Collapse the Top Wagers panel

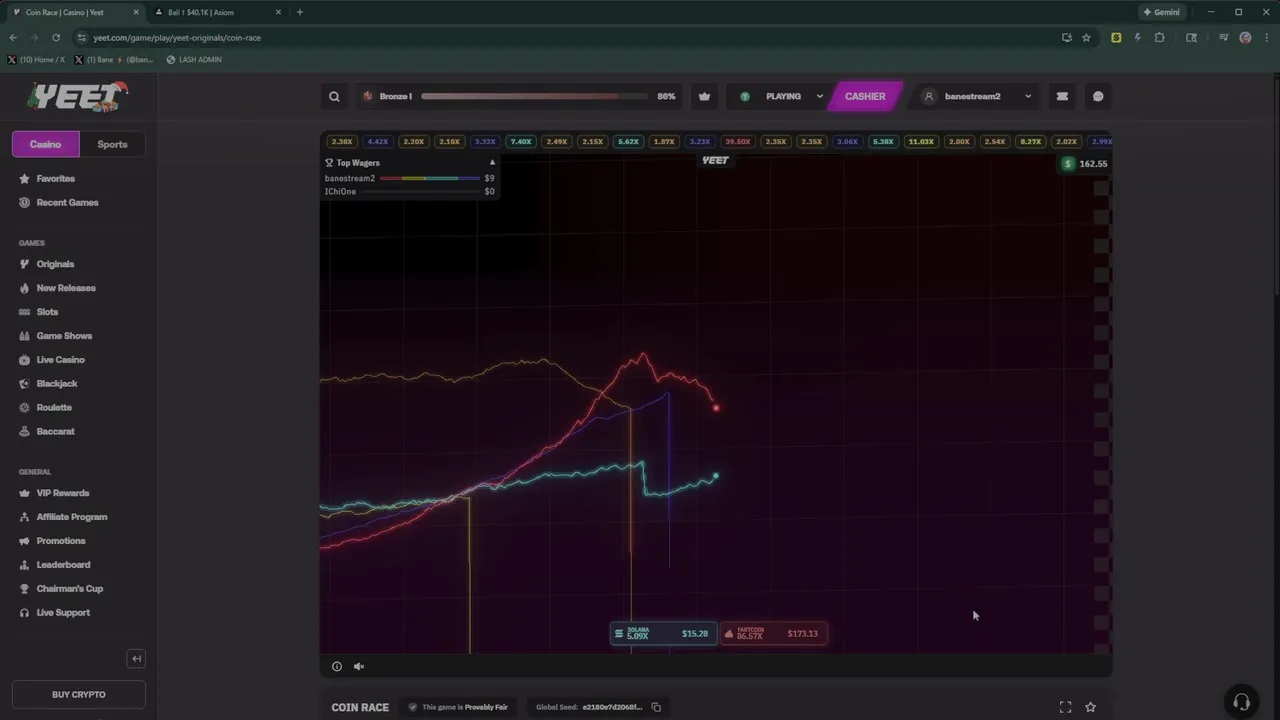coord(492,163)
